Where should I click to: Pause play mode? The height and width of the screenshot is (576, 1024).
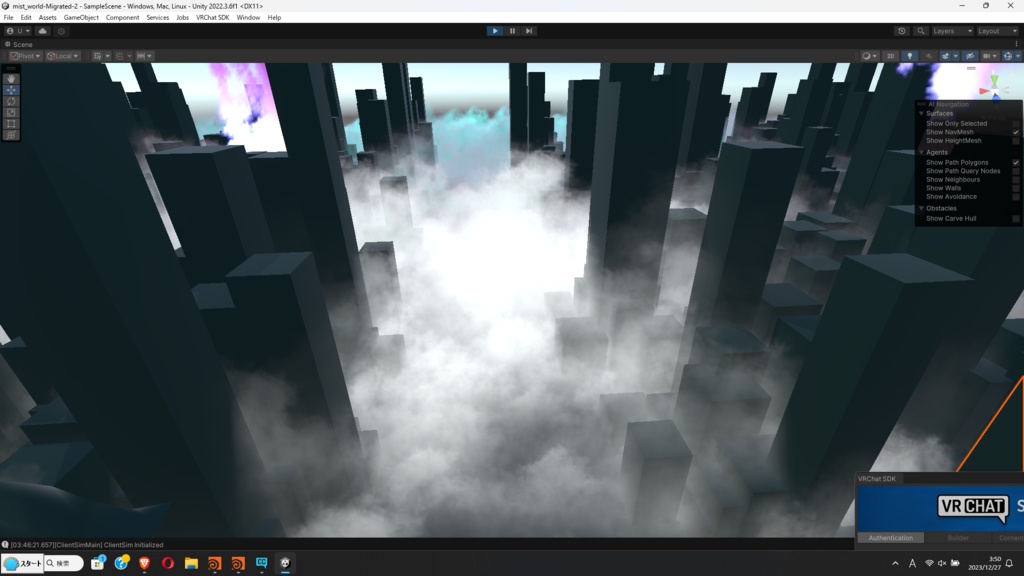(x=512, y=31)
